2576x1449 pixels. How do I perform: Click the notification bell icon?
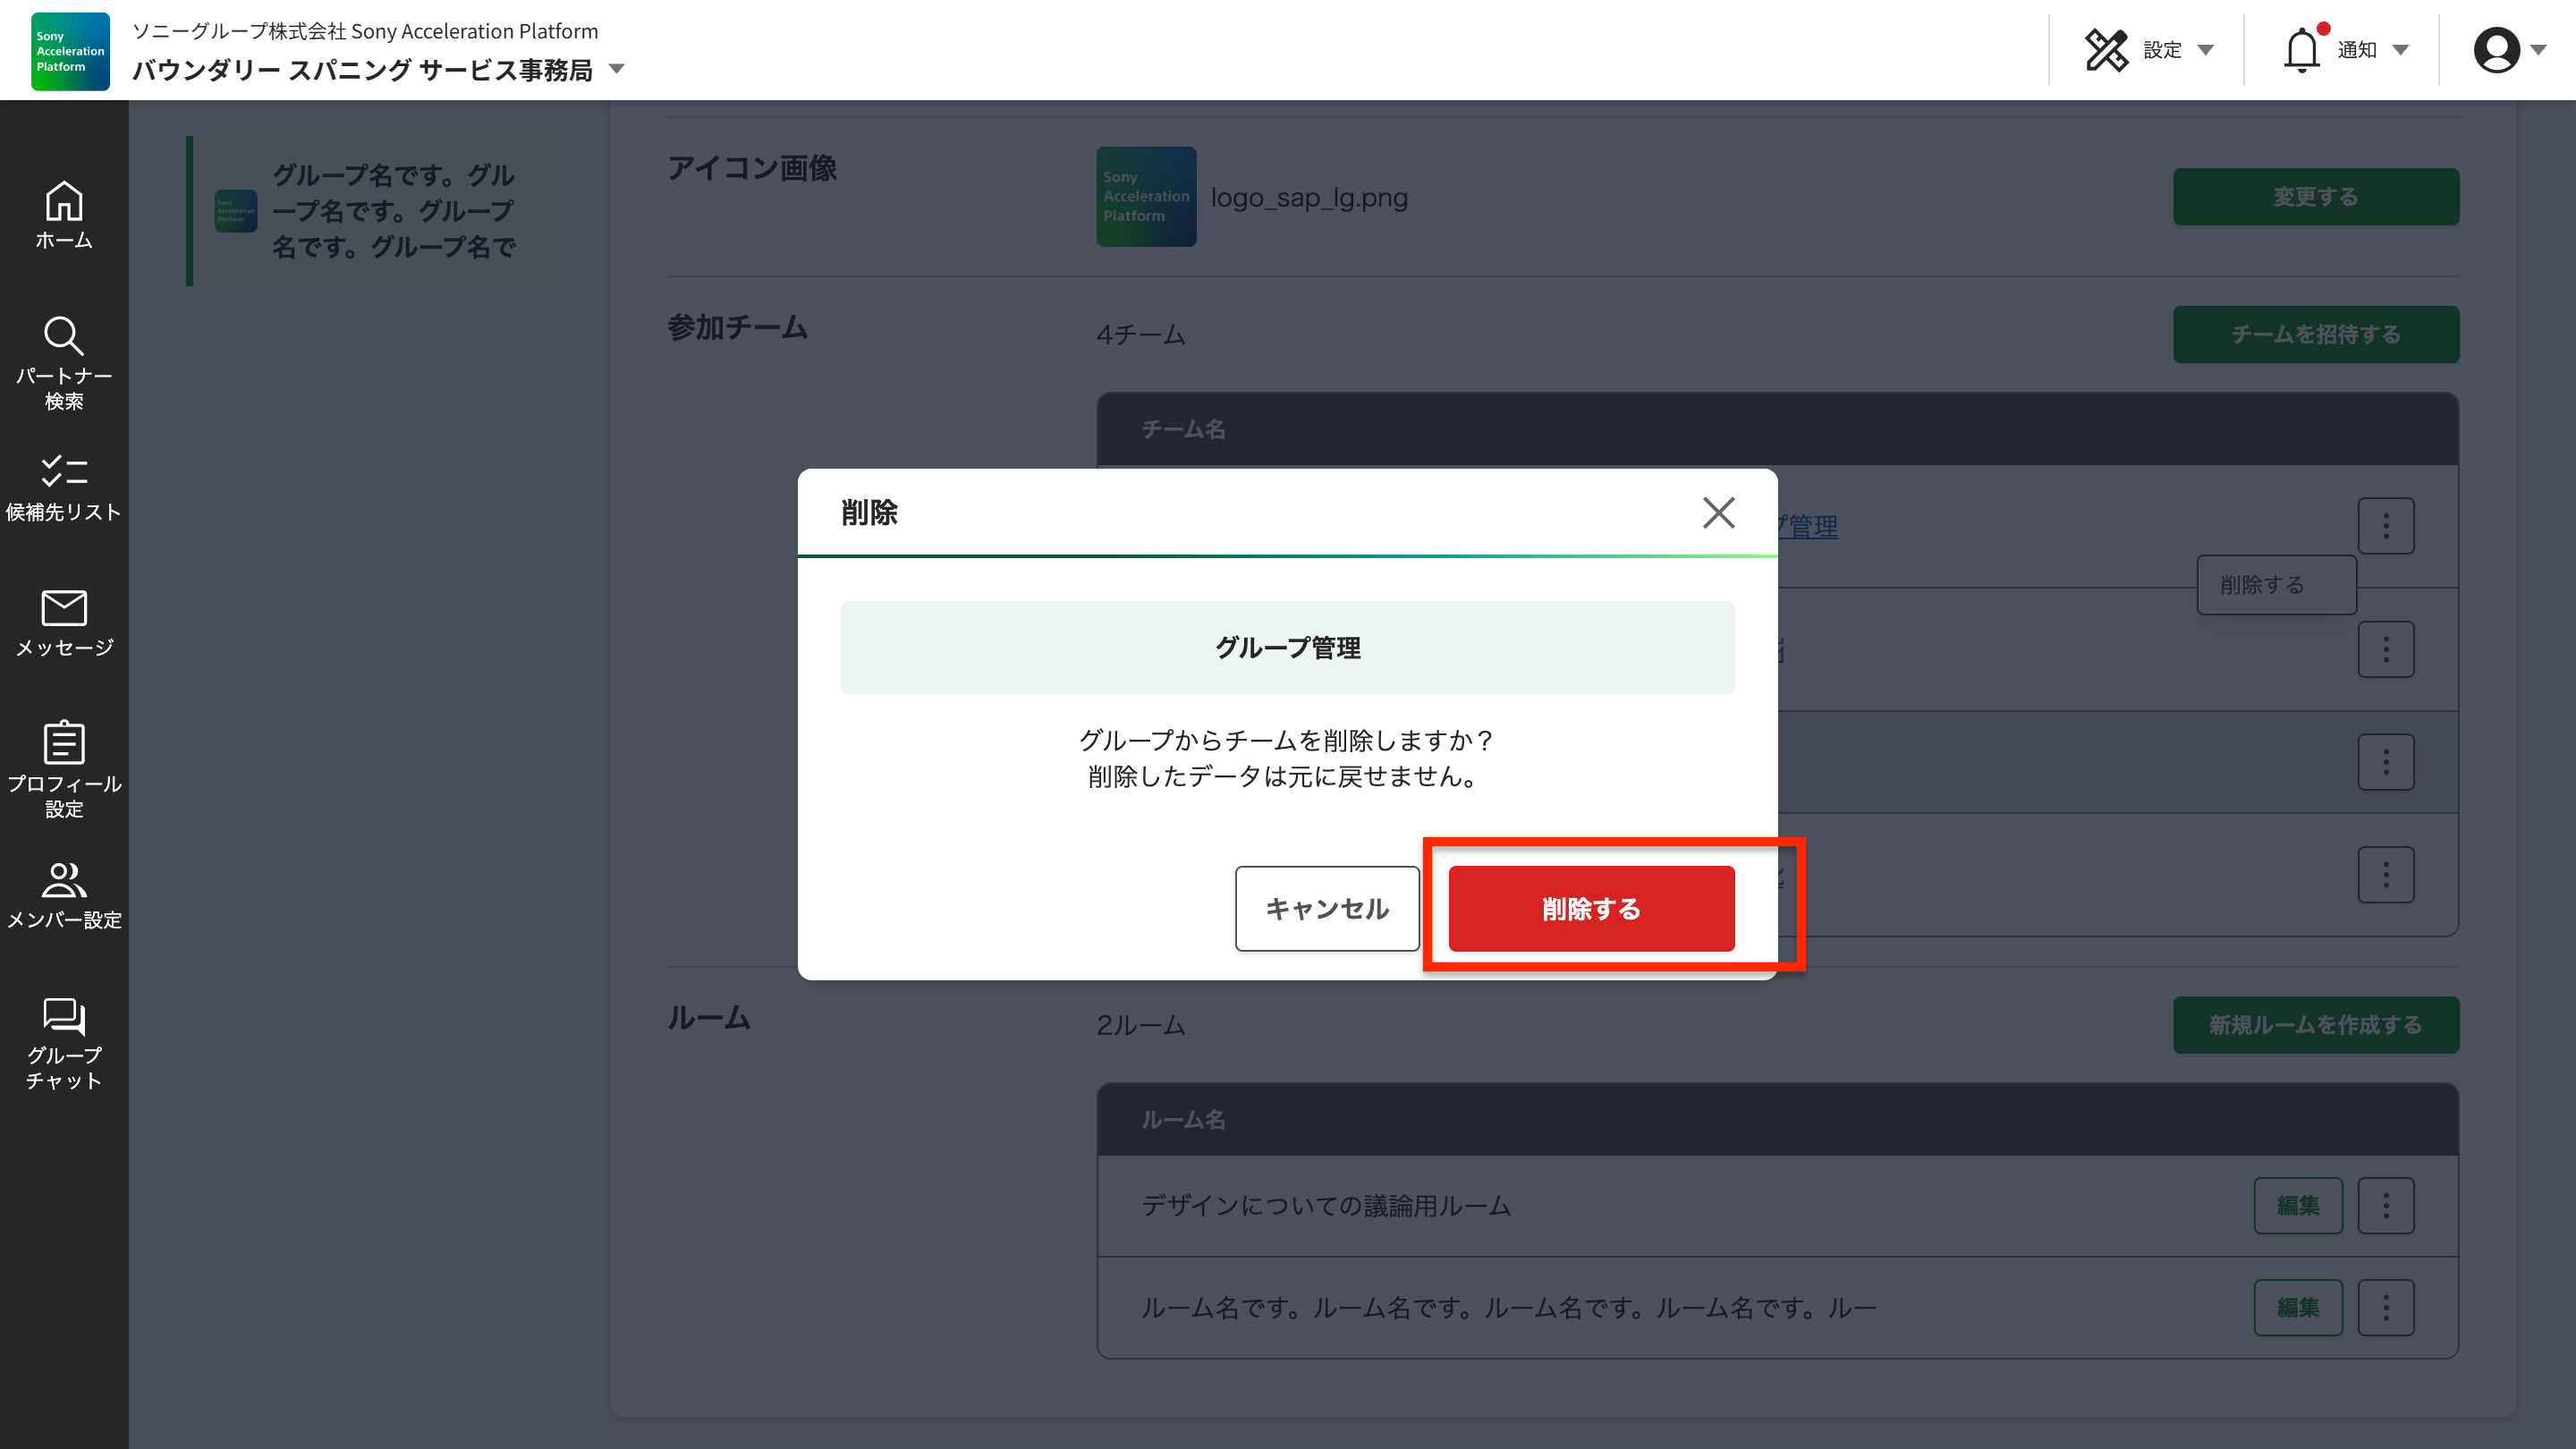coord(2301,50)
